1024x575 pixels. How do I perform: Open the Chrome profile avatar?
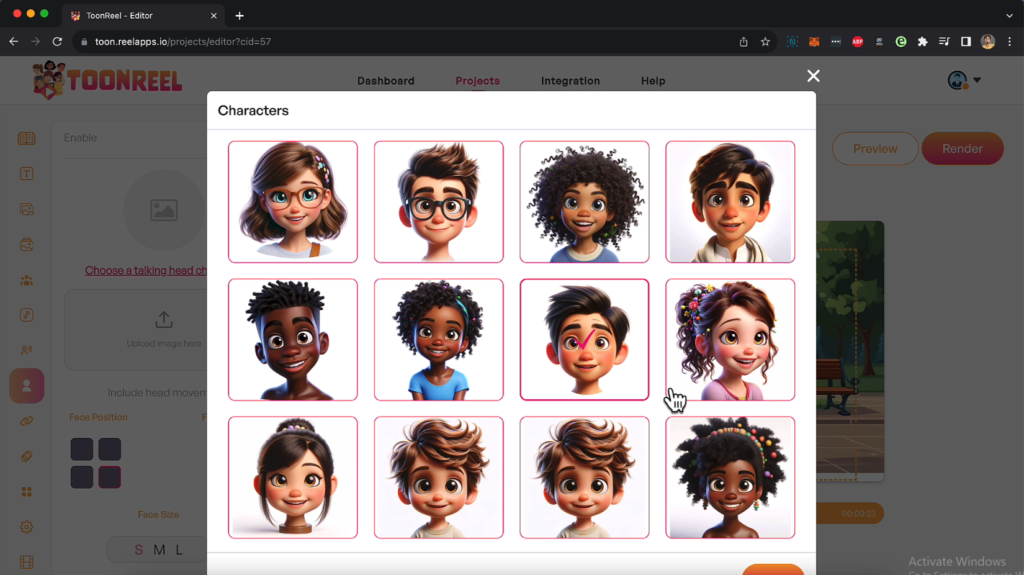(987, 42)
